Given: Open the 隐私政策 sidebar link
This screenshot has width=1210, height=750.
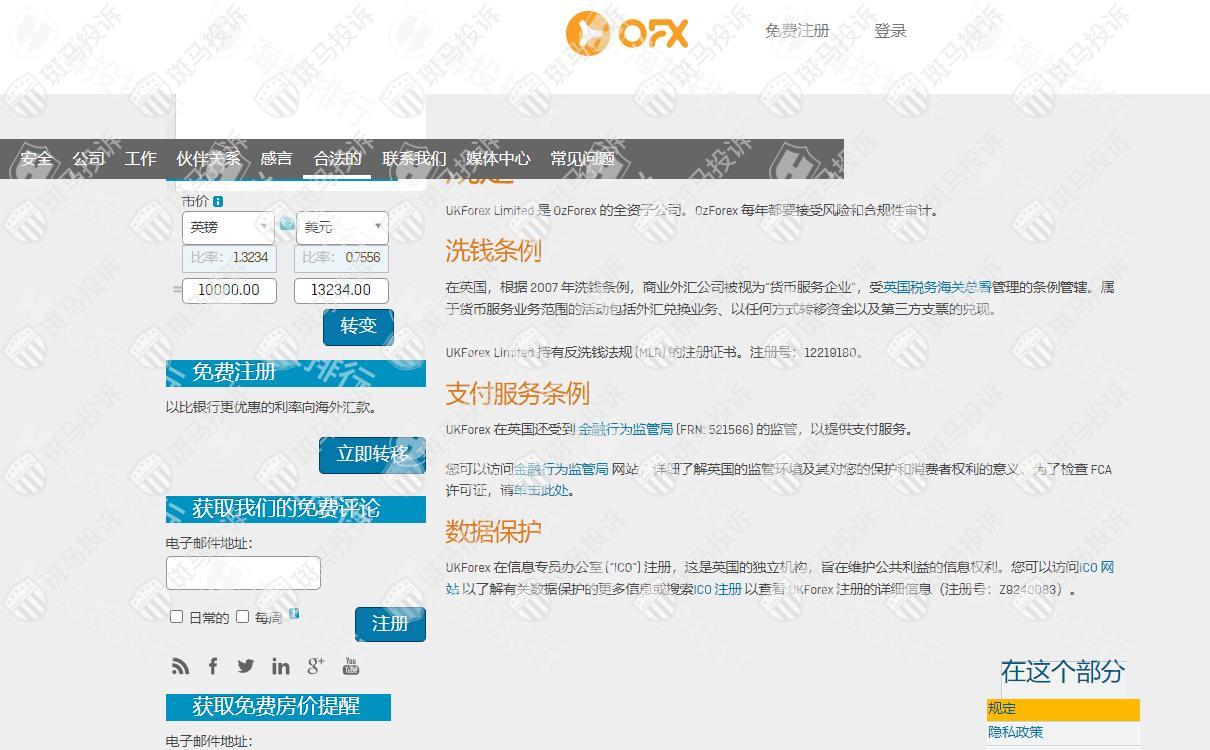Looking at the screenshot, I should 1016,732.
